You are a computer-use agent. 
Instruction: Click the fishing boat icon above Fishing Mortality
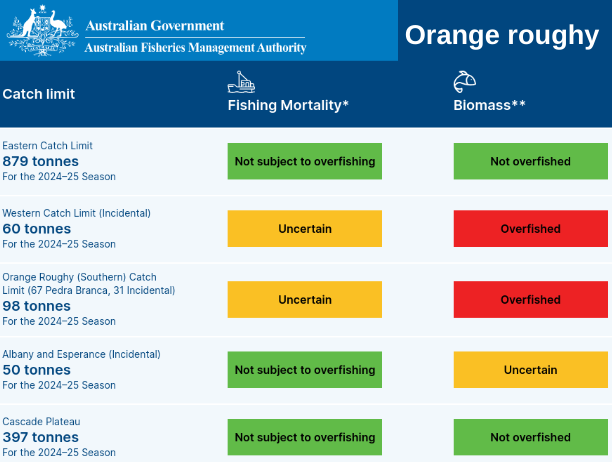pos(241,82)
